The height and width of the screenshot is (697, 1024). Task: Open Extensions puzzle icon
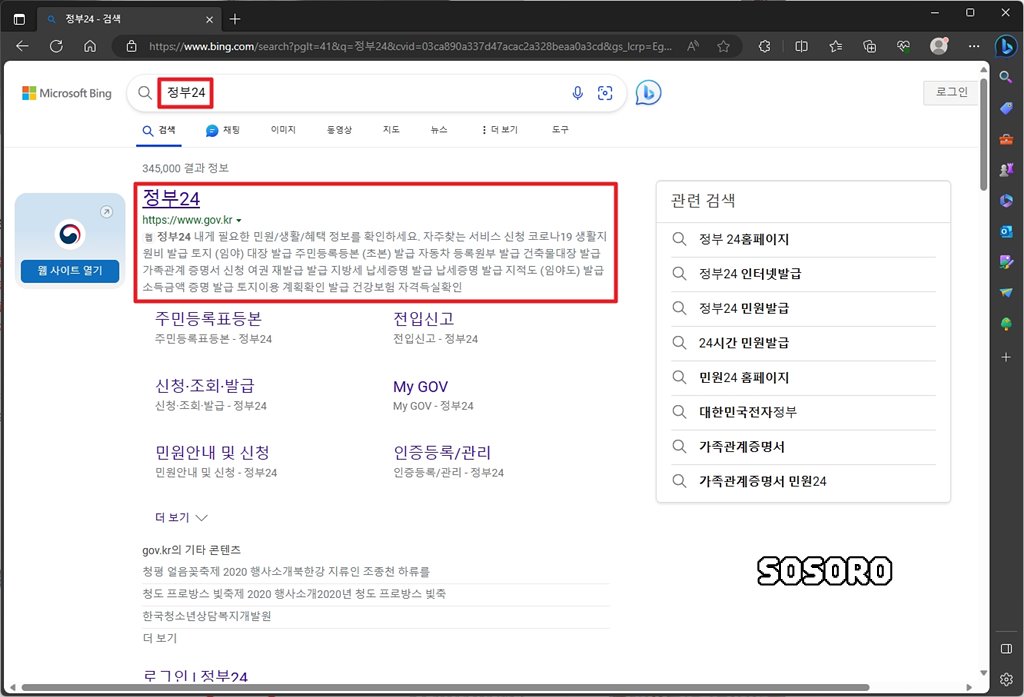[x=764, y=46]
